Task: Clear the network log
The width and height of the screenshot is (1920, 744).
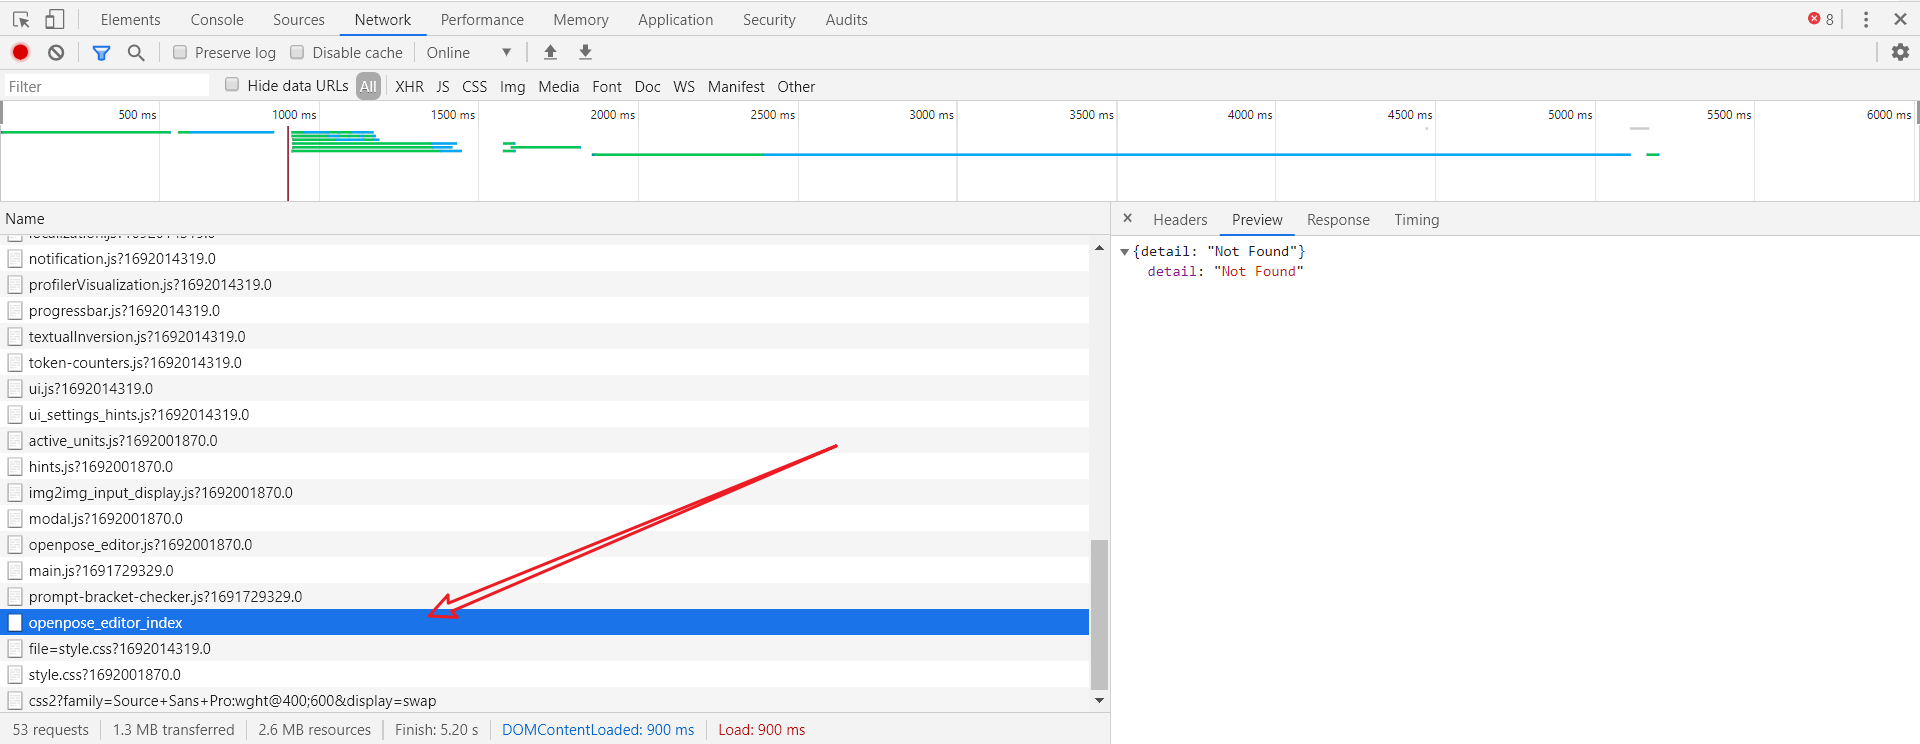Action: [56, 52]
